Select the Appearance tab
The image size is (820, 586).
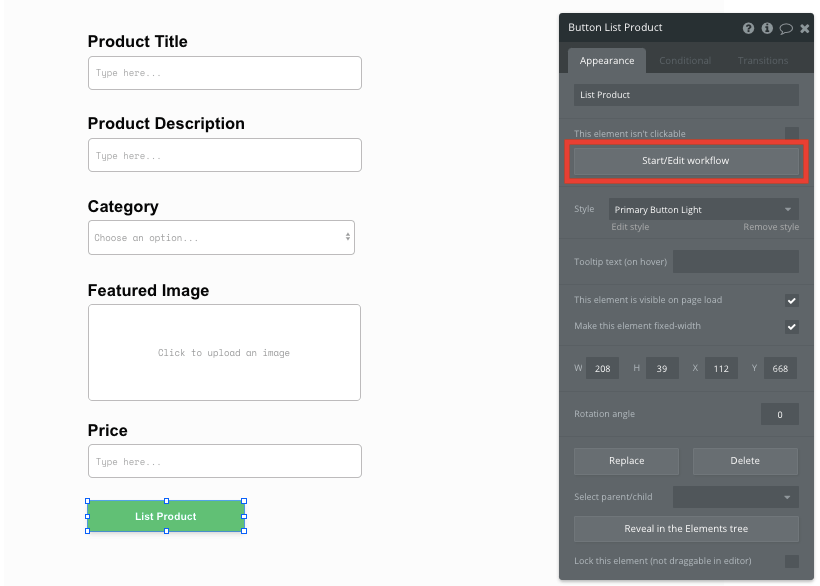click(606, 60)
